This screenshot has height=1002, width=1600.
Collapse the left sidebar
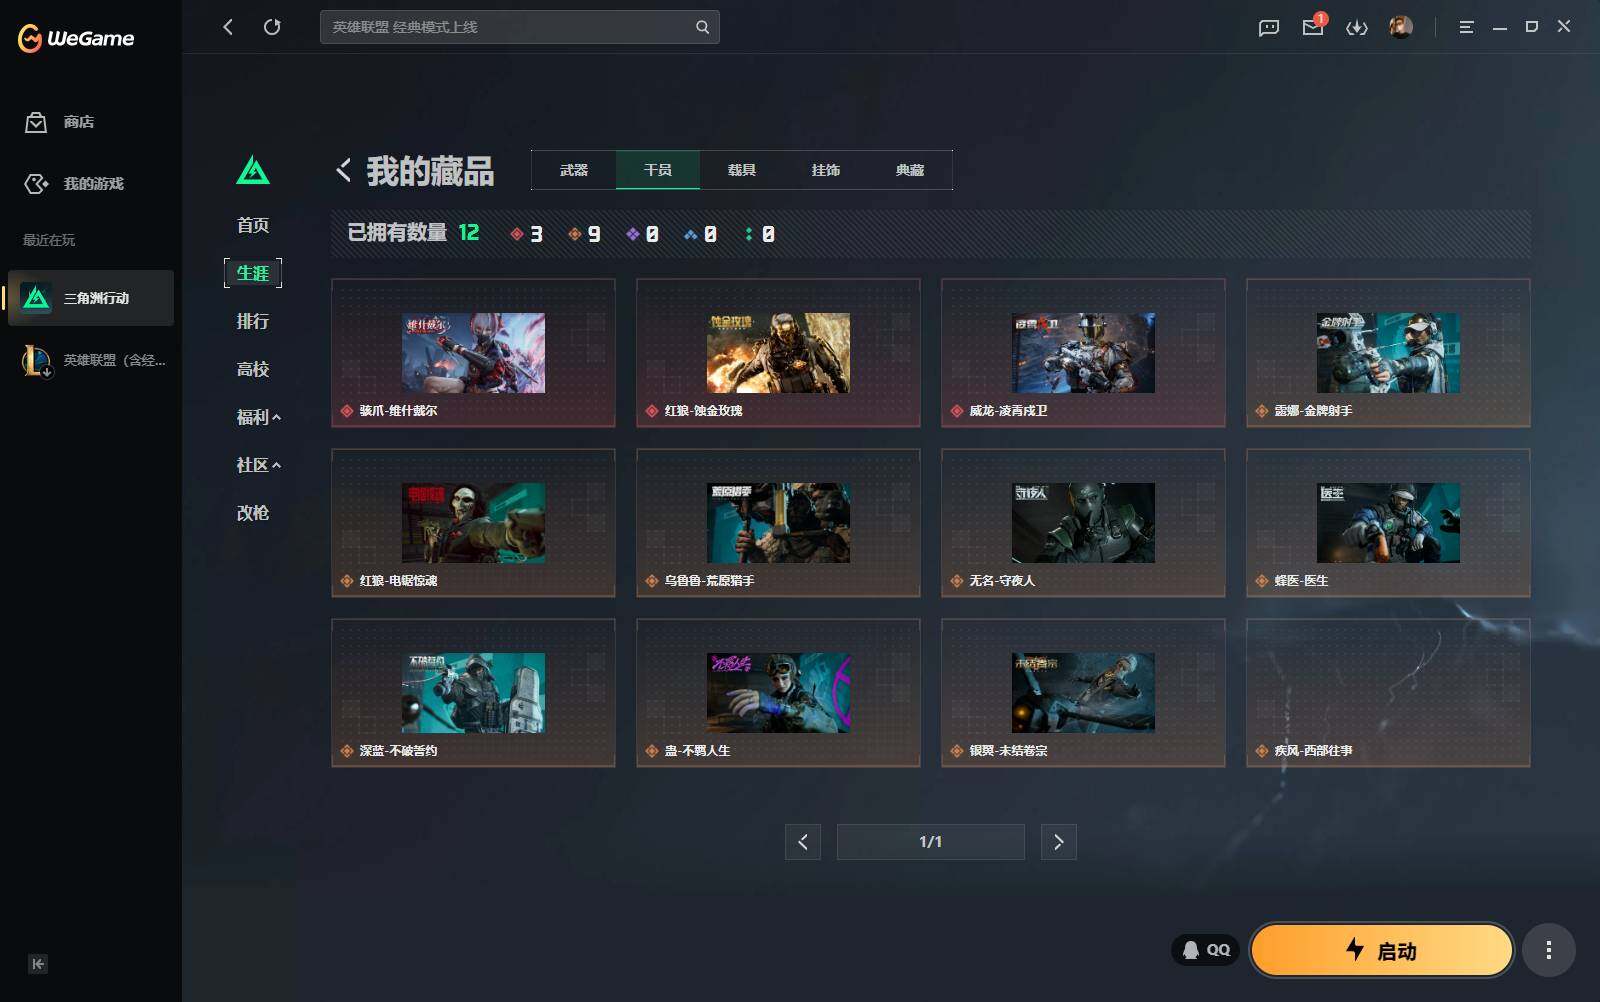click(x=38, y=964)
